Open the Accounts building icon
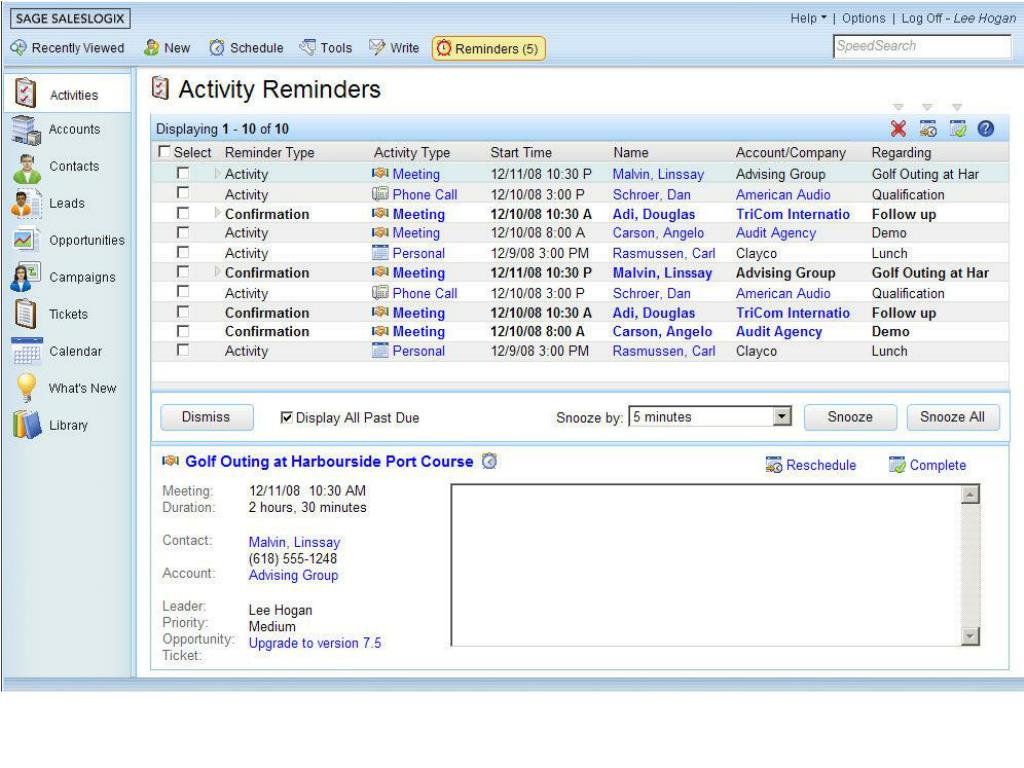The image size is (1024, 768). (x=26, y=129)
